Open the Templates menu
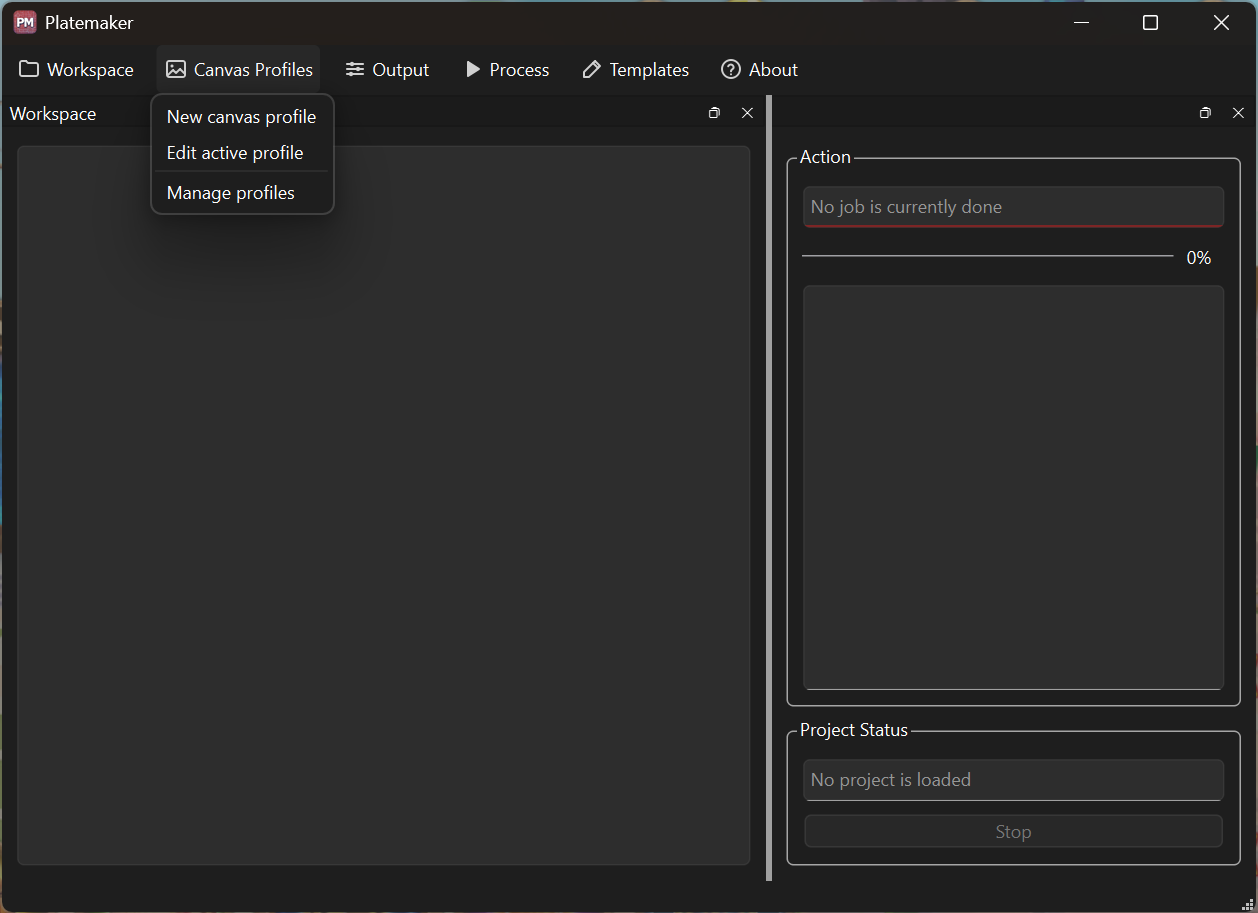Screen dimensions: 1258x913 click(x=635, y=70)
